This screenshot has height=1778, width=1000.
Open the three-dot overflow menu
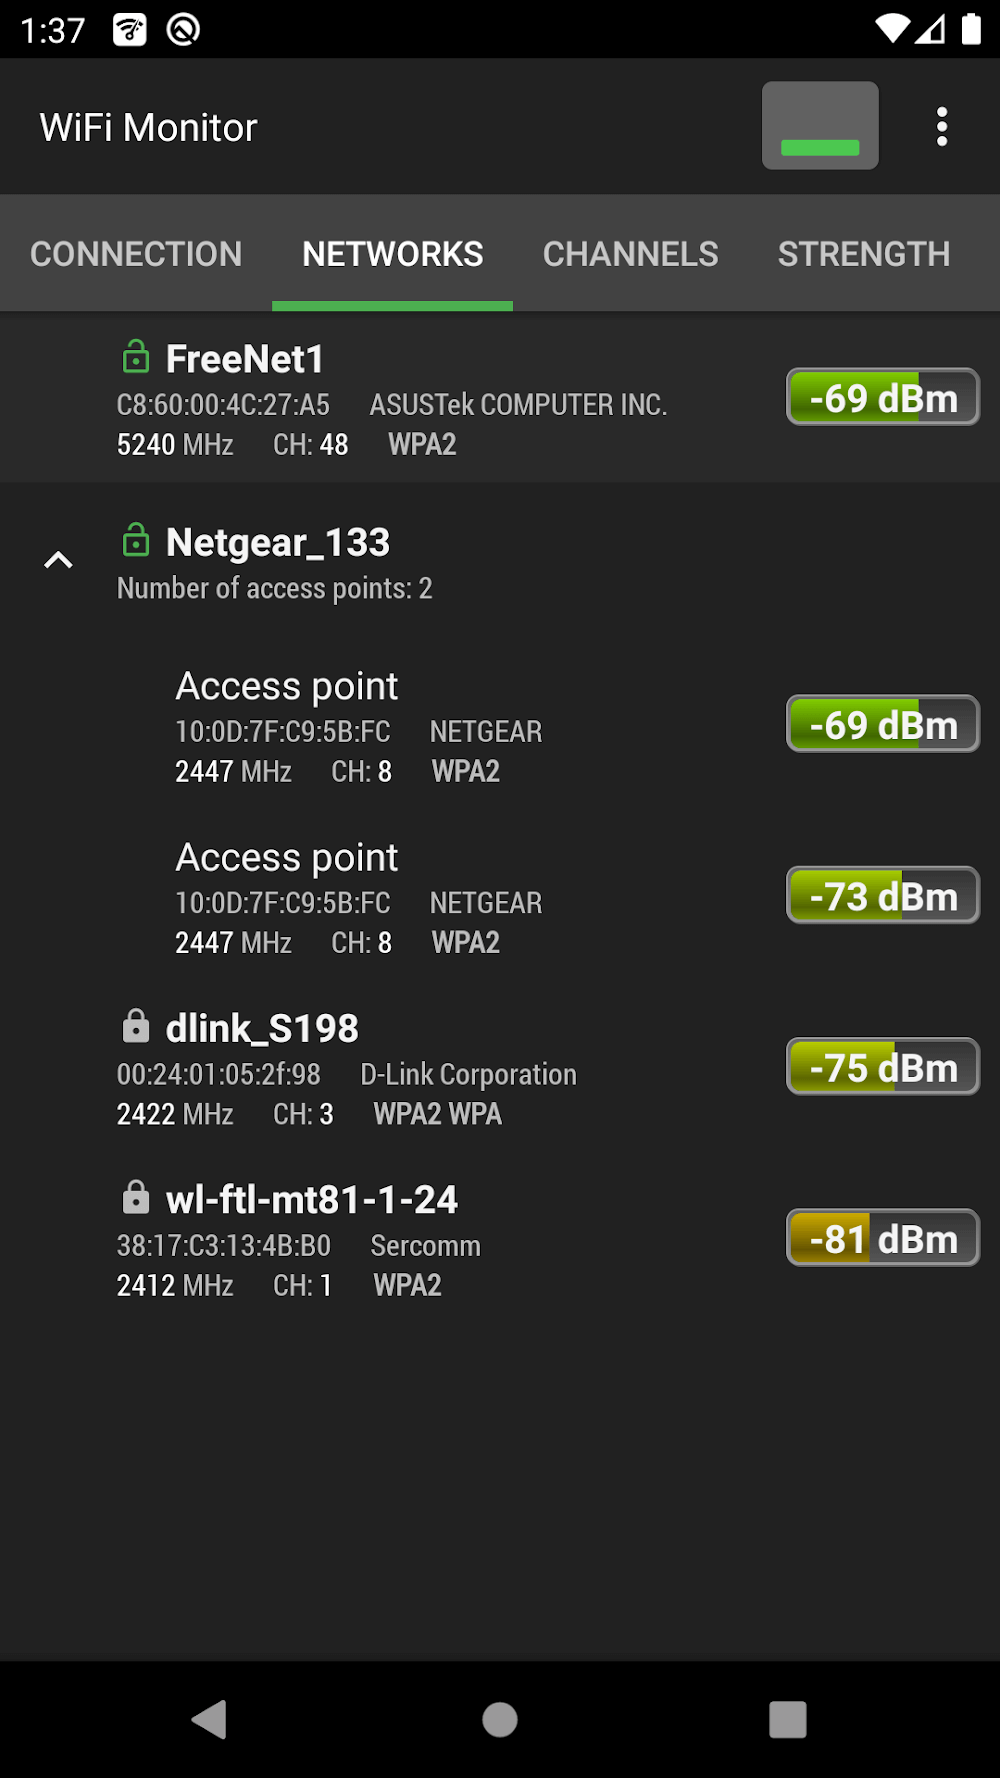point(941,127)
